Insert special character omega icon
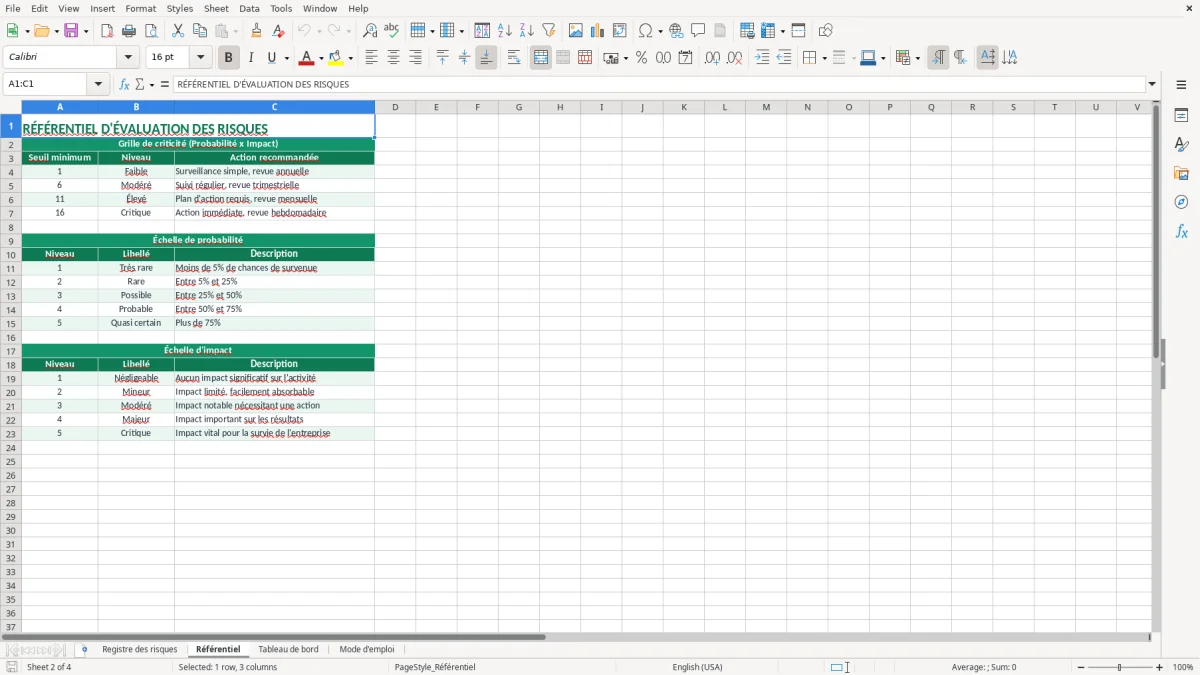Screen dimensions: 1200x675 click(x=646, y=31)
